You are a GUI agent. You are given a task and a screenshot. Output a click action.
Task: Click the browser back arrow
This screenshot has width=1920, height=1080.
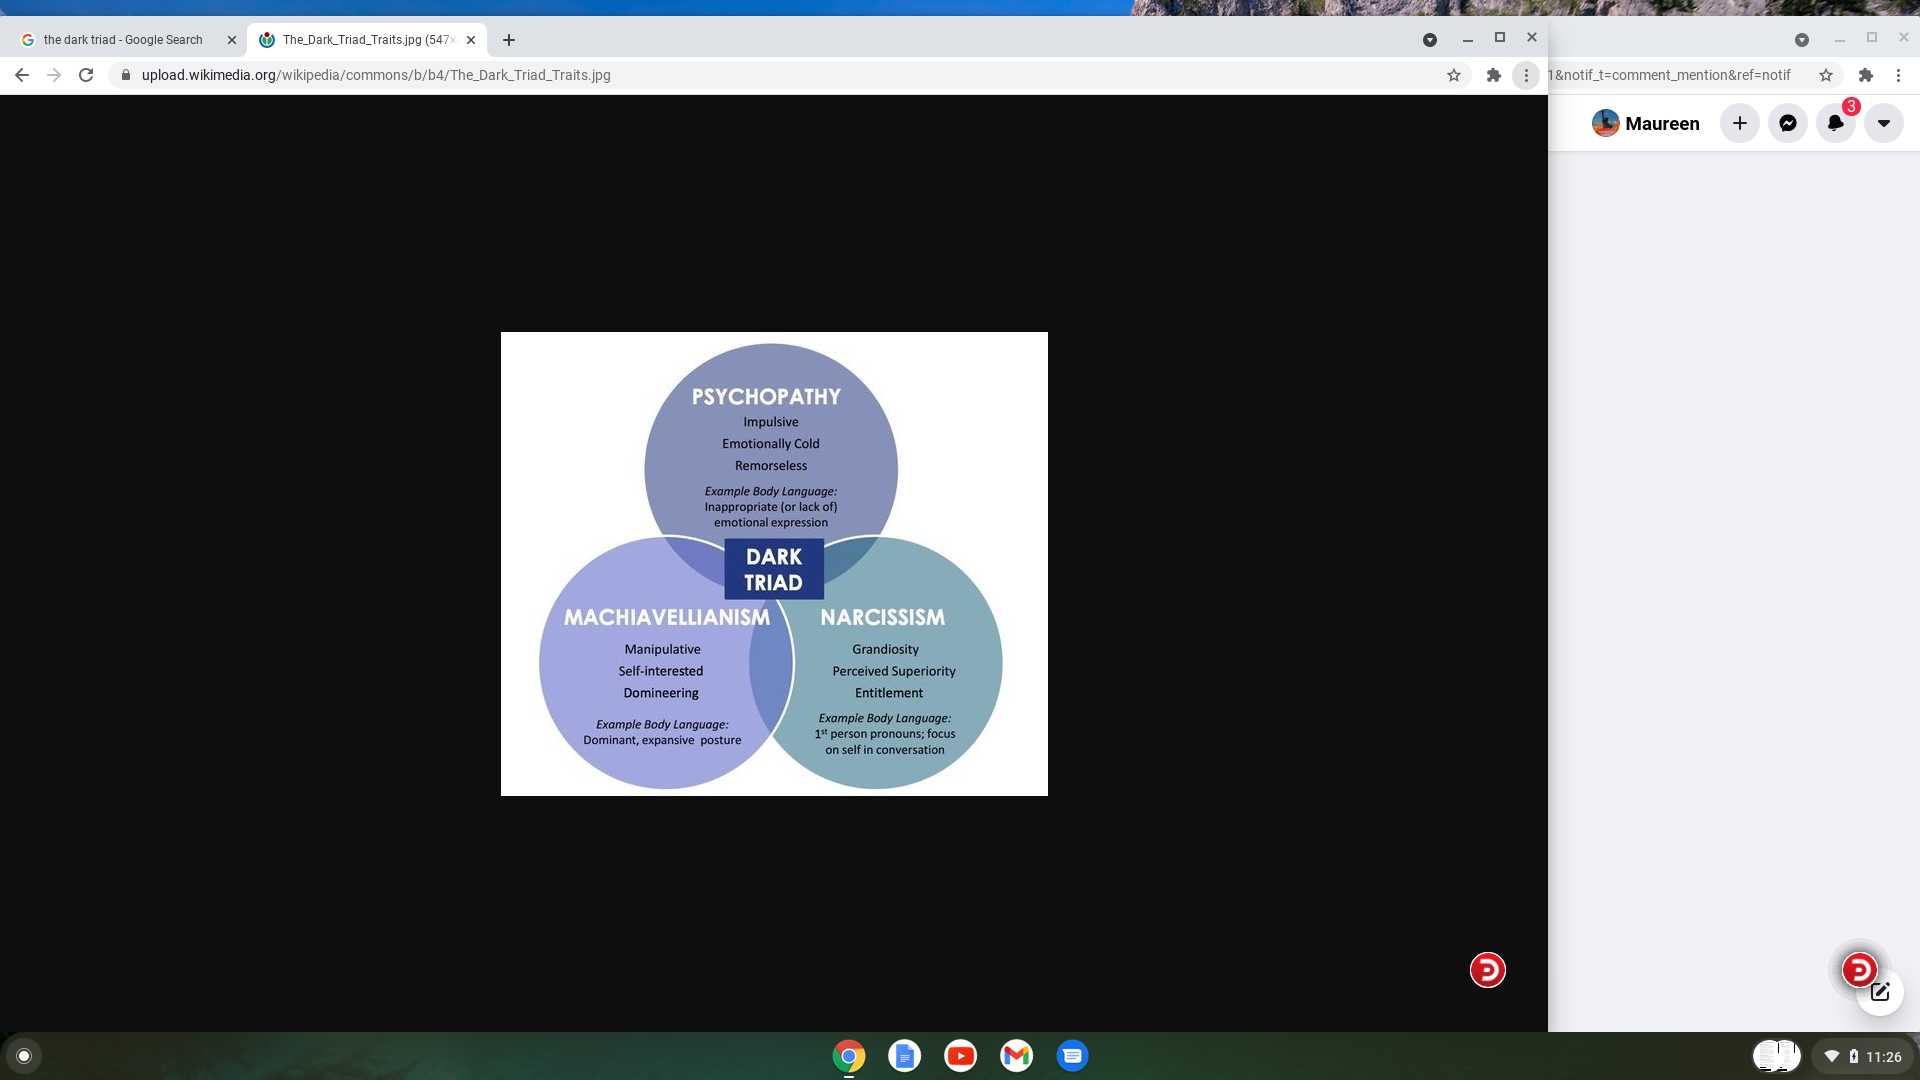[x=22, y=75]
